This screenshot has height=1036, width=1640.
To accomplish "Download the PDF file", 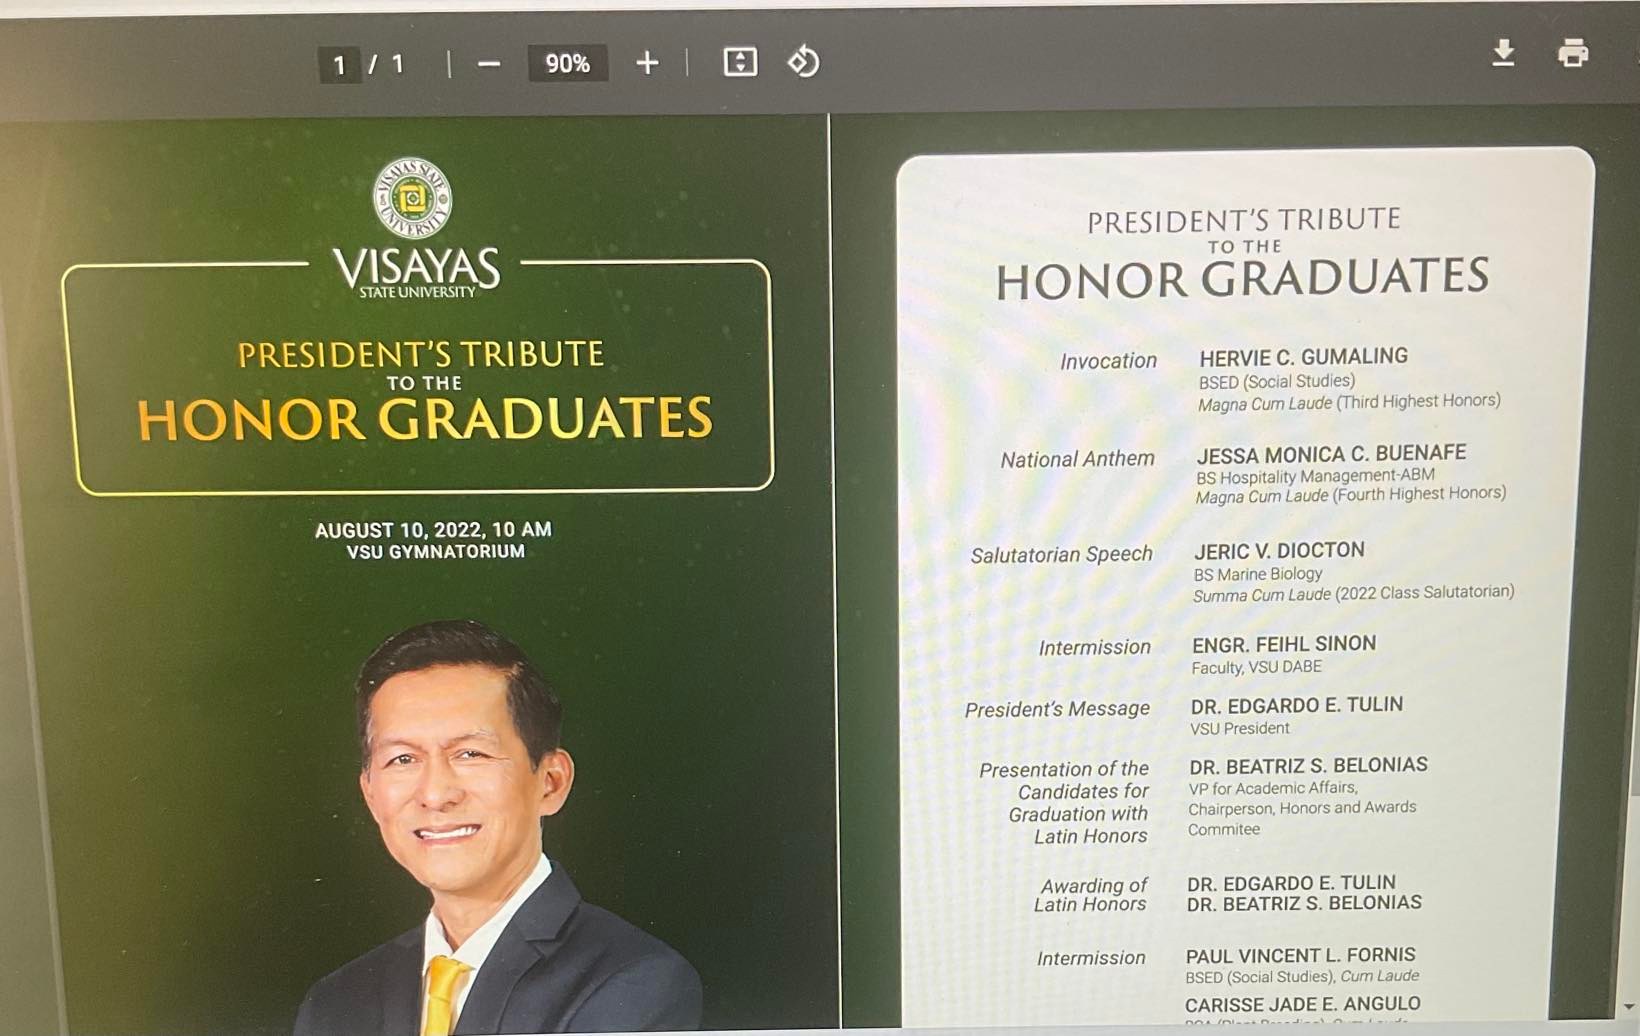I will [1502, 53].
